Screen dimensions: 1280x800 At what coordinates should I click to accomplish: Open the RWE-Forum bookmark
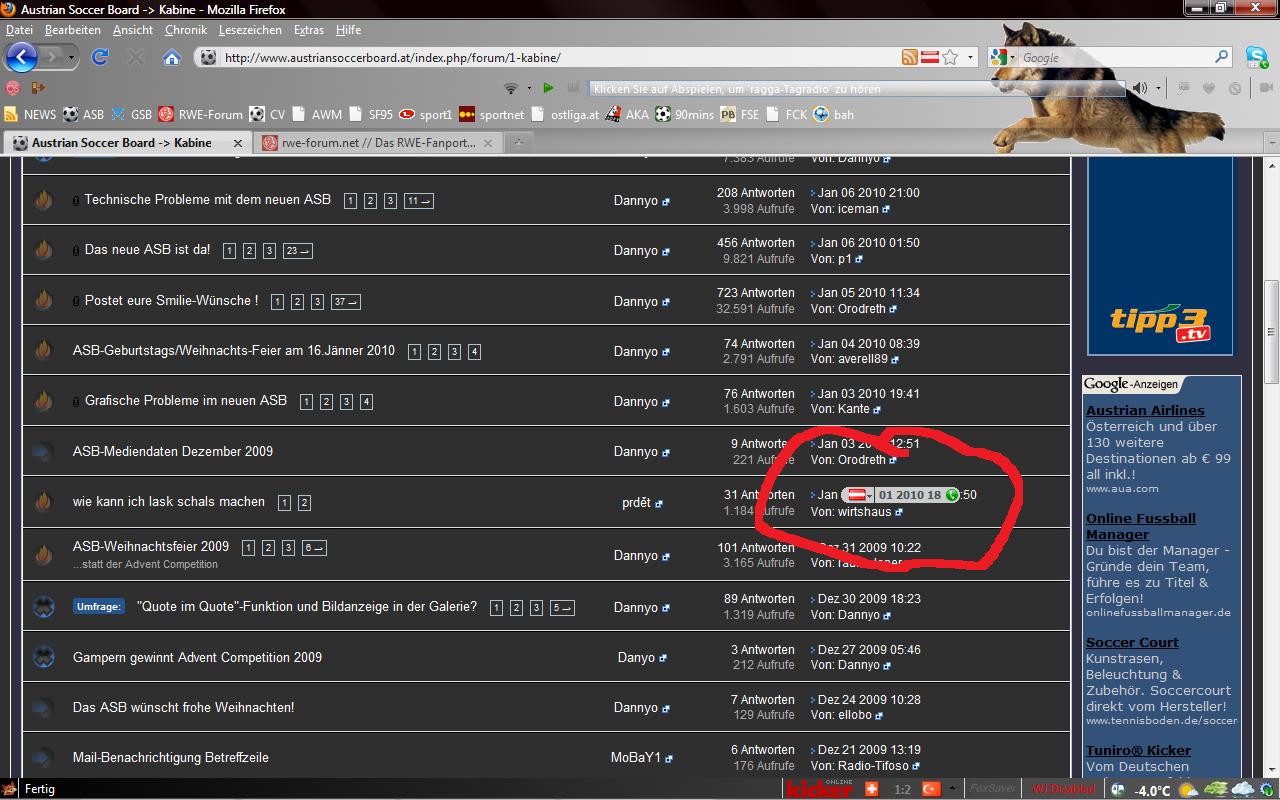pyautogui.click(x=200, y=115)
